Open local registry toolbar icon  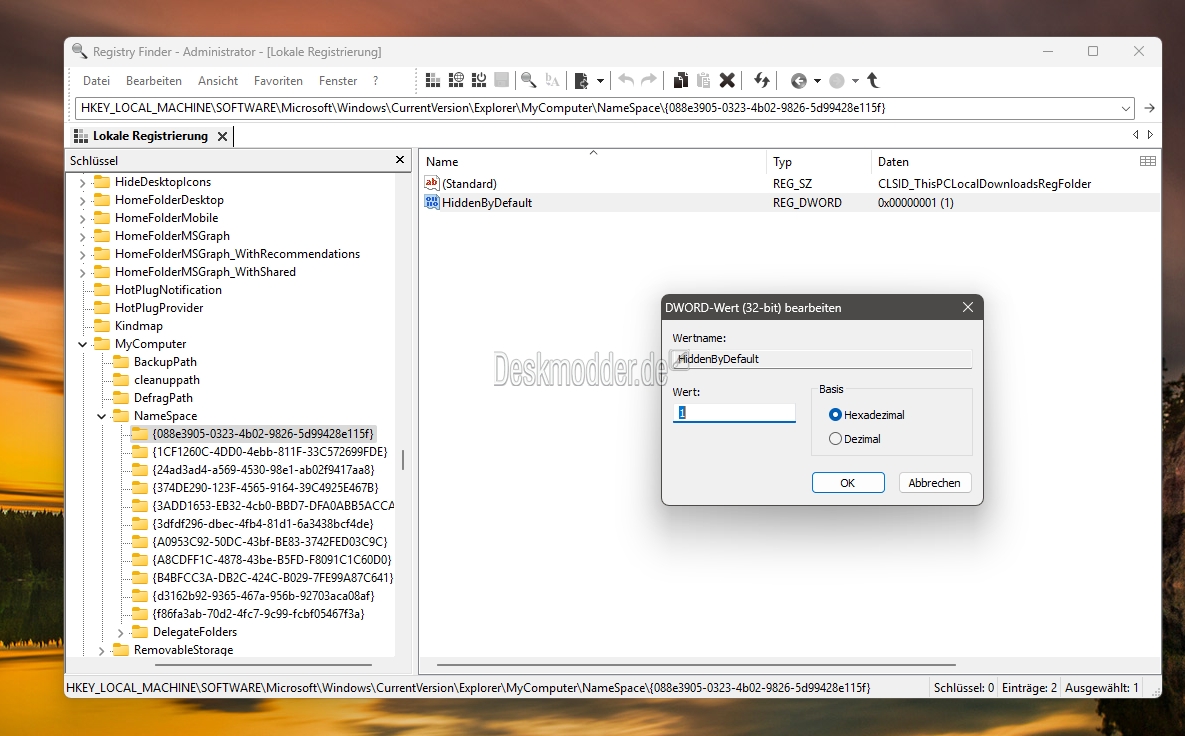pos(433,80)
